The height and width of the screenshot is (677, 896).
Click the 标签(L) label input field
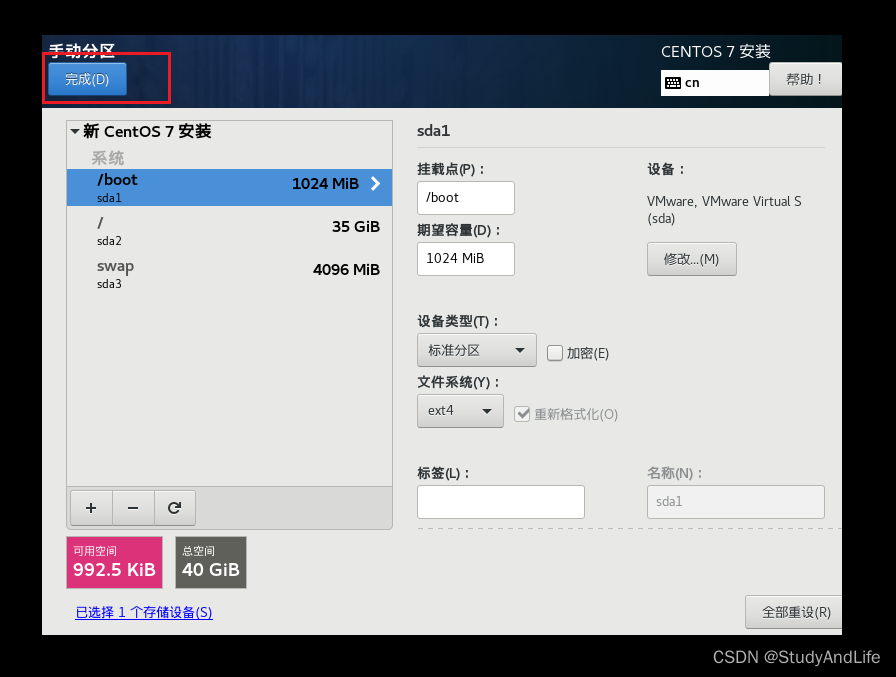[x=500, y=501]
